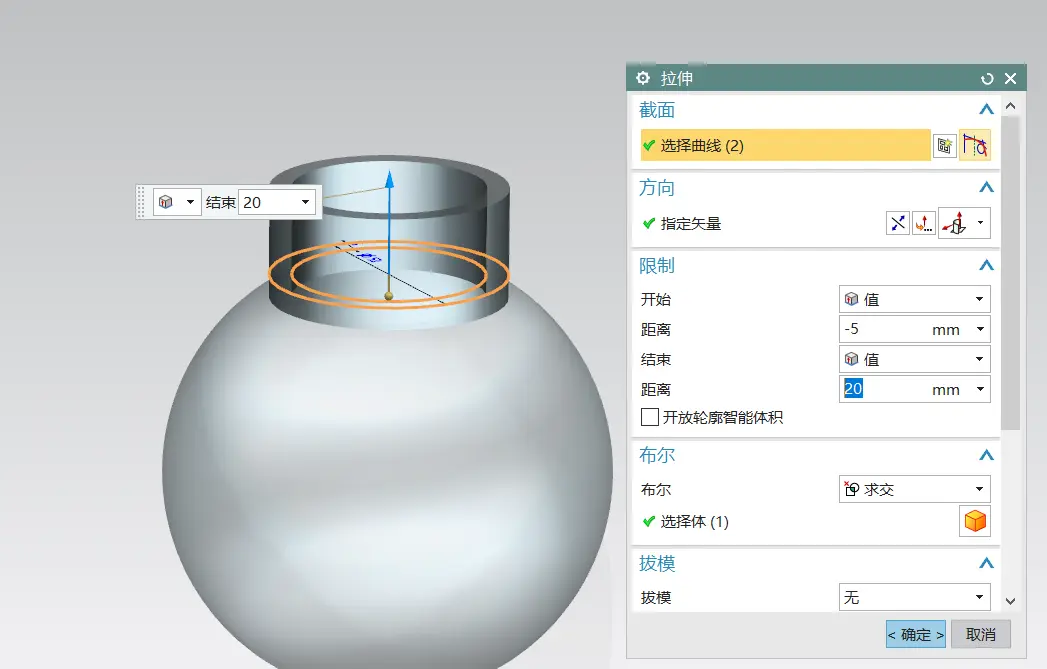Open the end distance options arrow
The height and width of the screenshot is (669, 1047).
point(980,389)
